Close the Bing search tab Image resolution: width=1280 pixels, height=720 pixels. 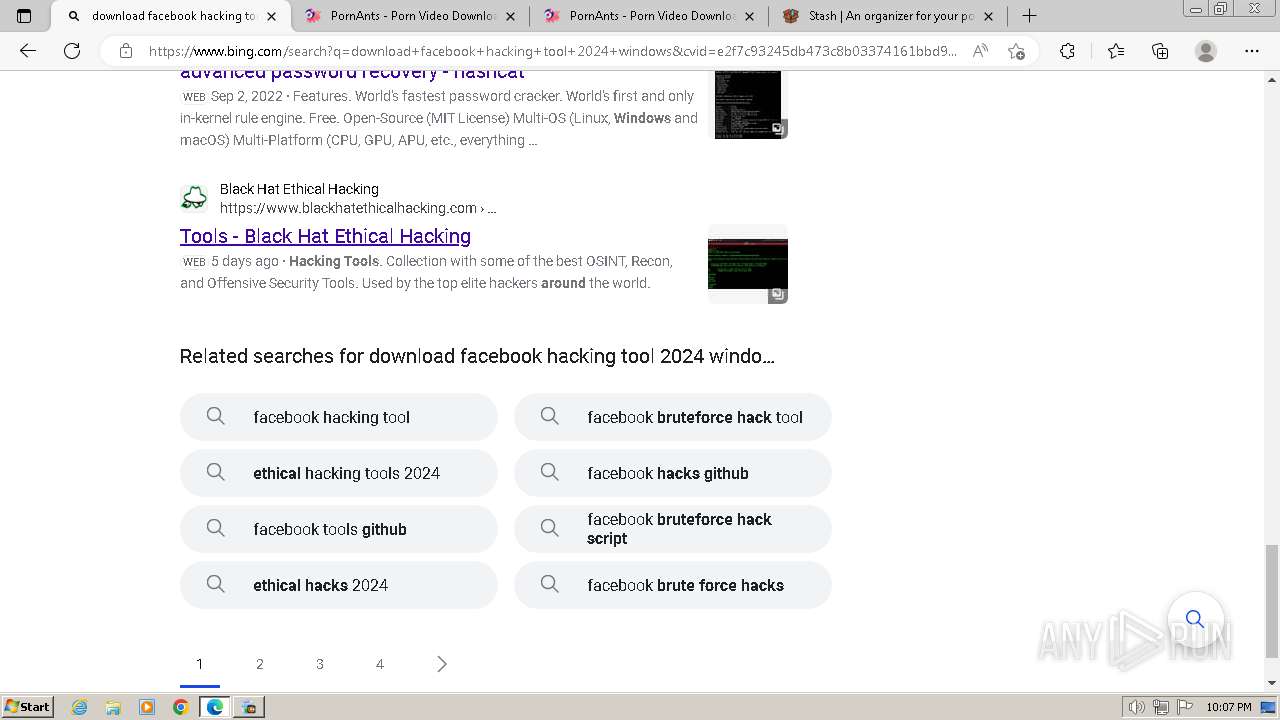click(272, 16)
